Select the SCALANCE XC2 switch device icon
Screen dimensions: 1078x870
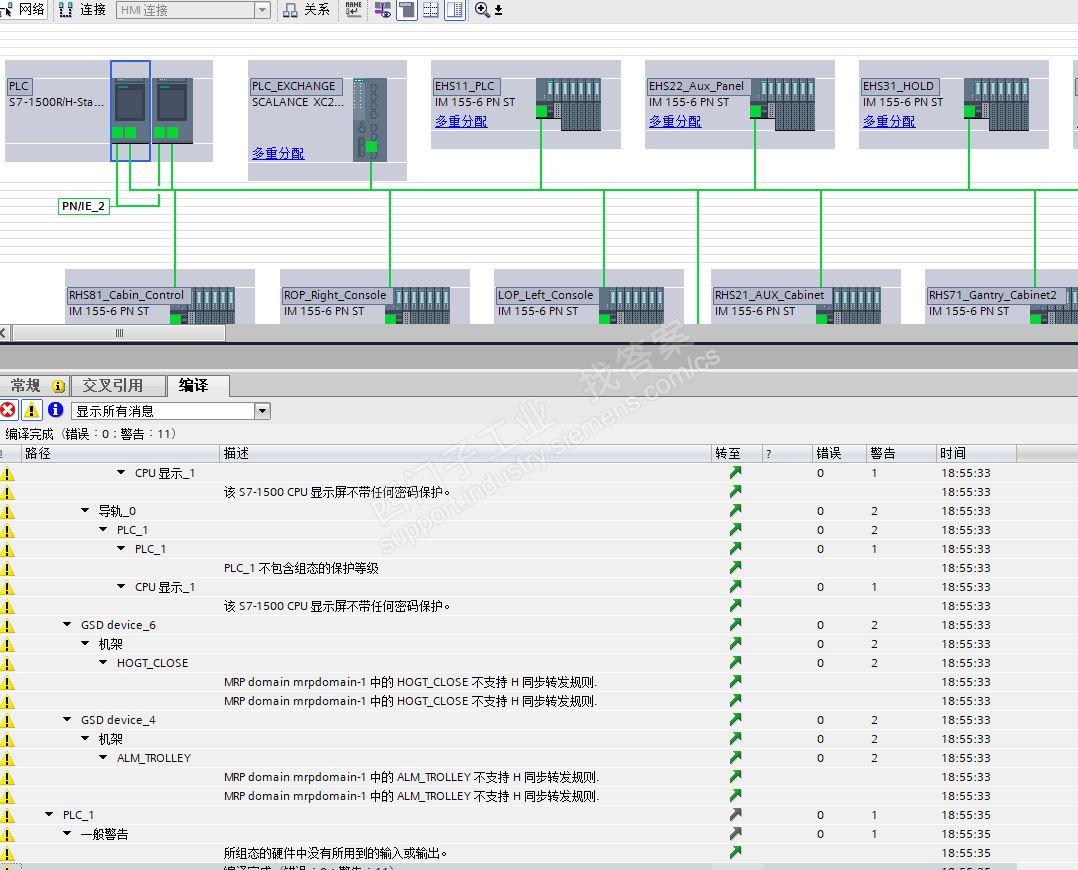[x=370, y=120]
